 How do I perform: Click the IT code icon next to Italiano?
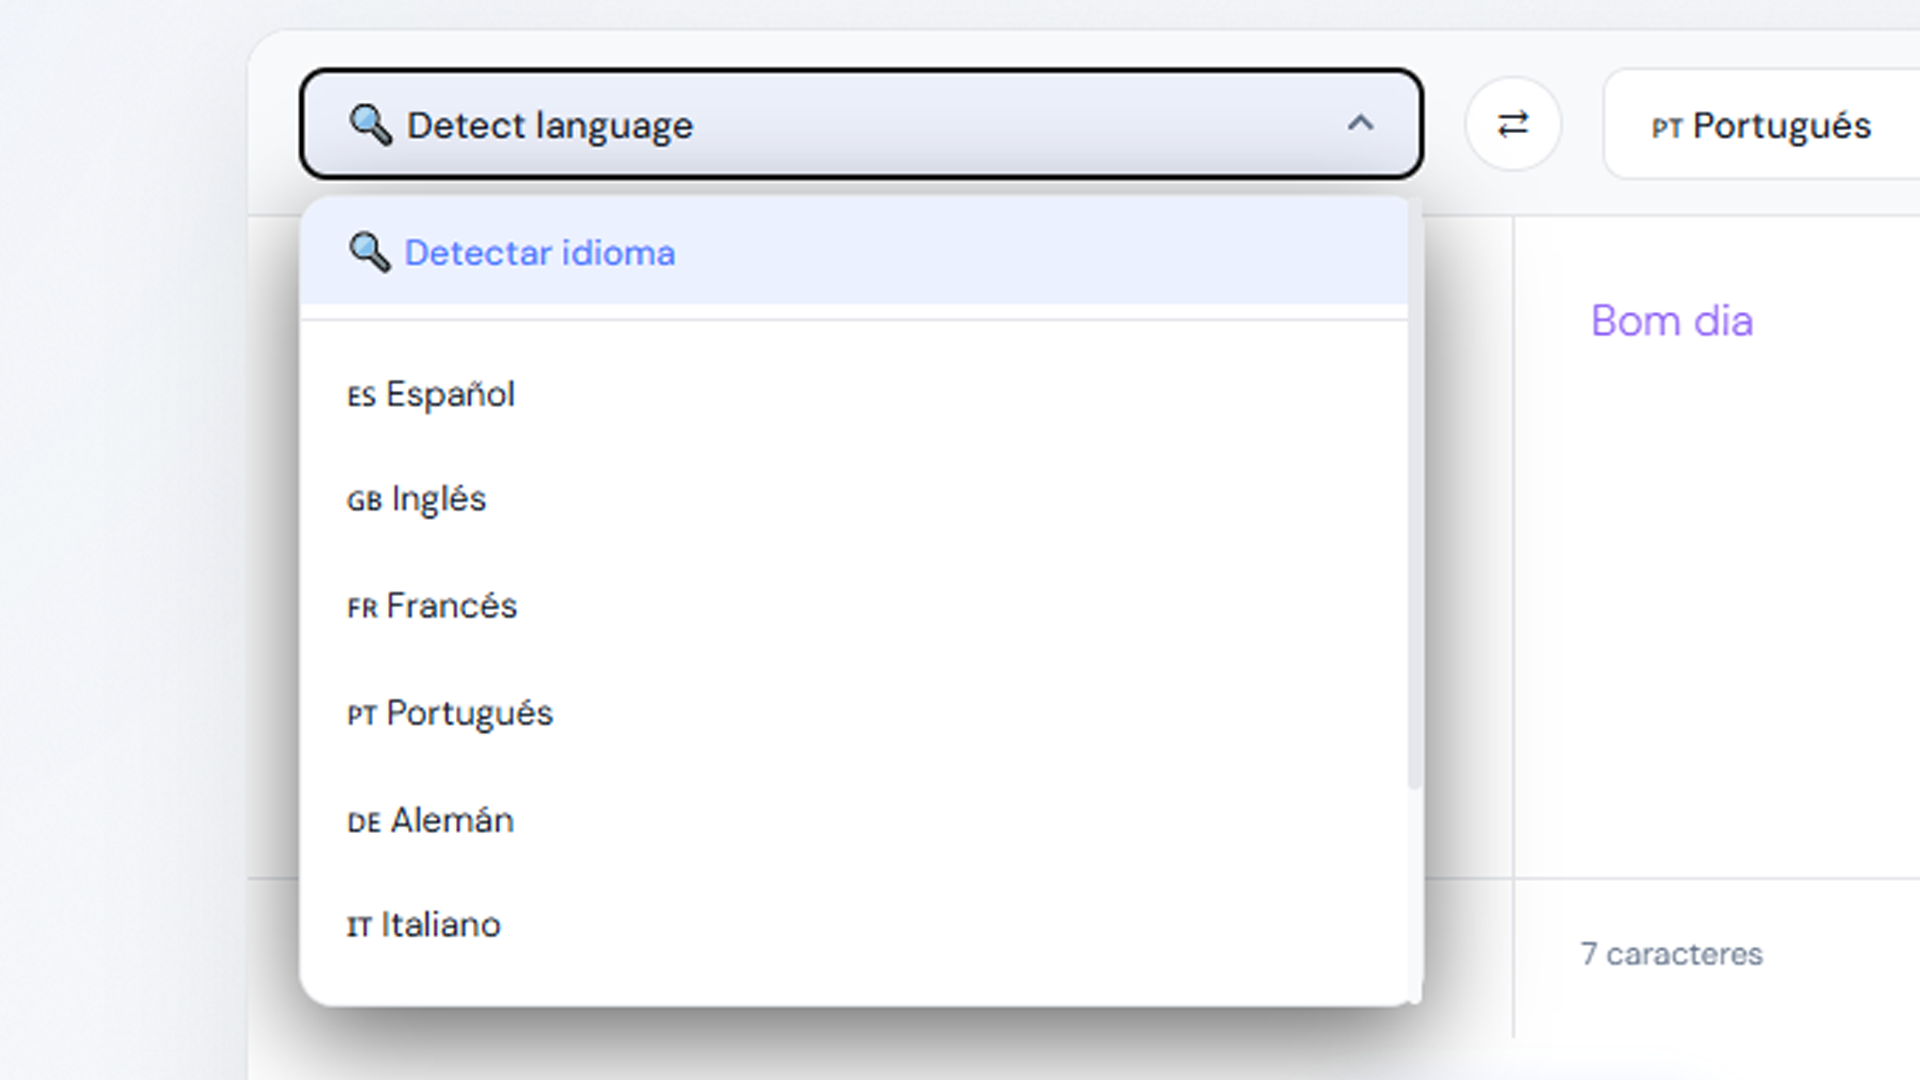pos(358,926)
